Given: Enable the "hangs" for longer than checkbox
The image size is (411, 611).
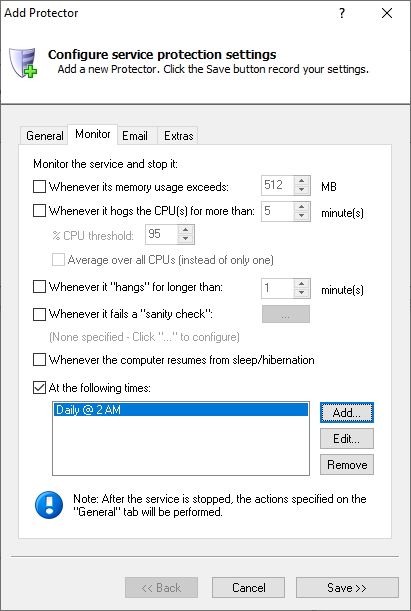Looking at the screenshot, I should click(x=39, y=287).
